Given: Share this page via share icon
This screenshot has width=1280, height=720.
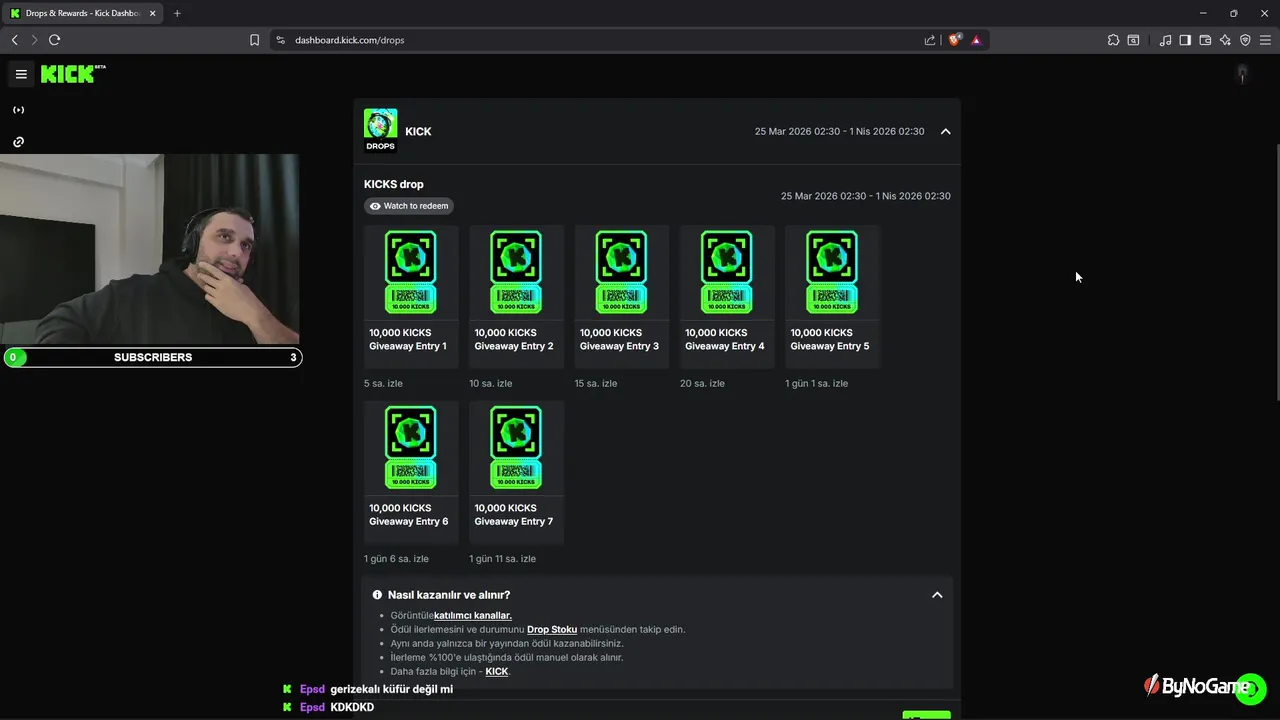Looking at the screenshot, I should 930,40.
